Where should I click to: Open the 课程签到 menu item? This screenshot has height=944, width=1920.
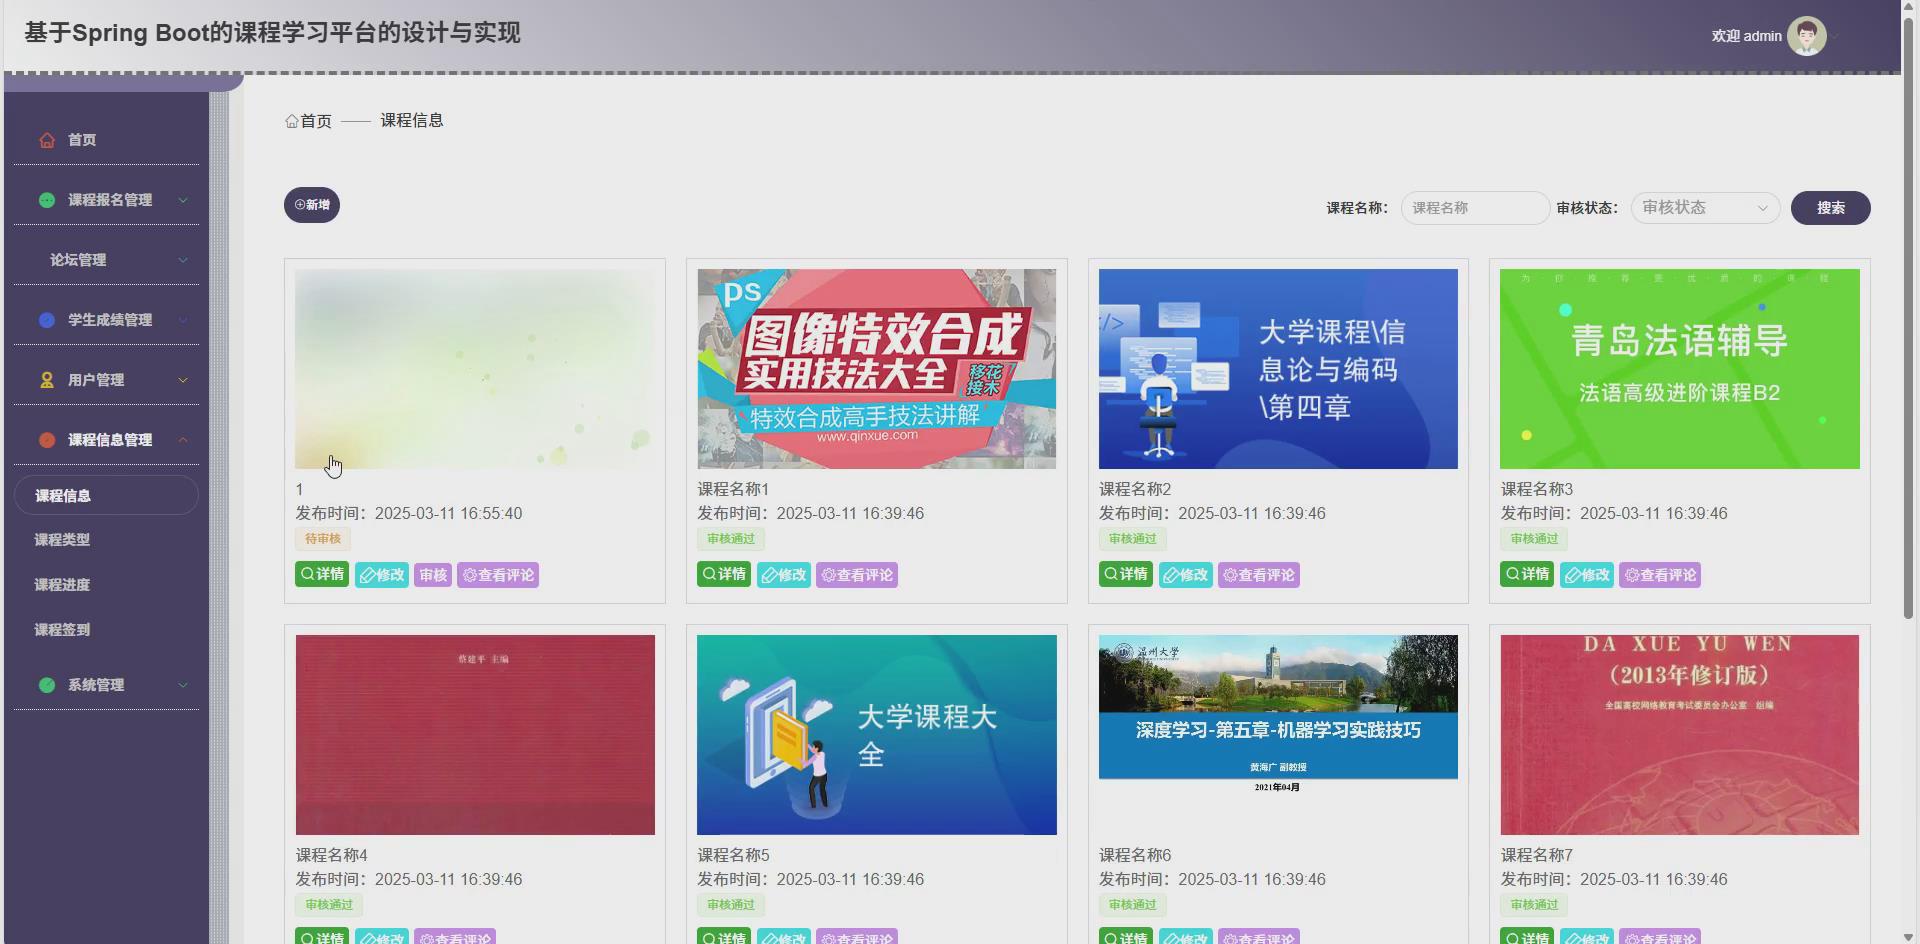[61, 629]
